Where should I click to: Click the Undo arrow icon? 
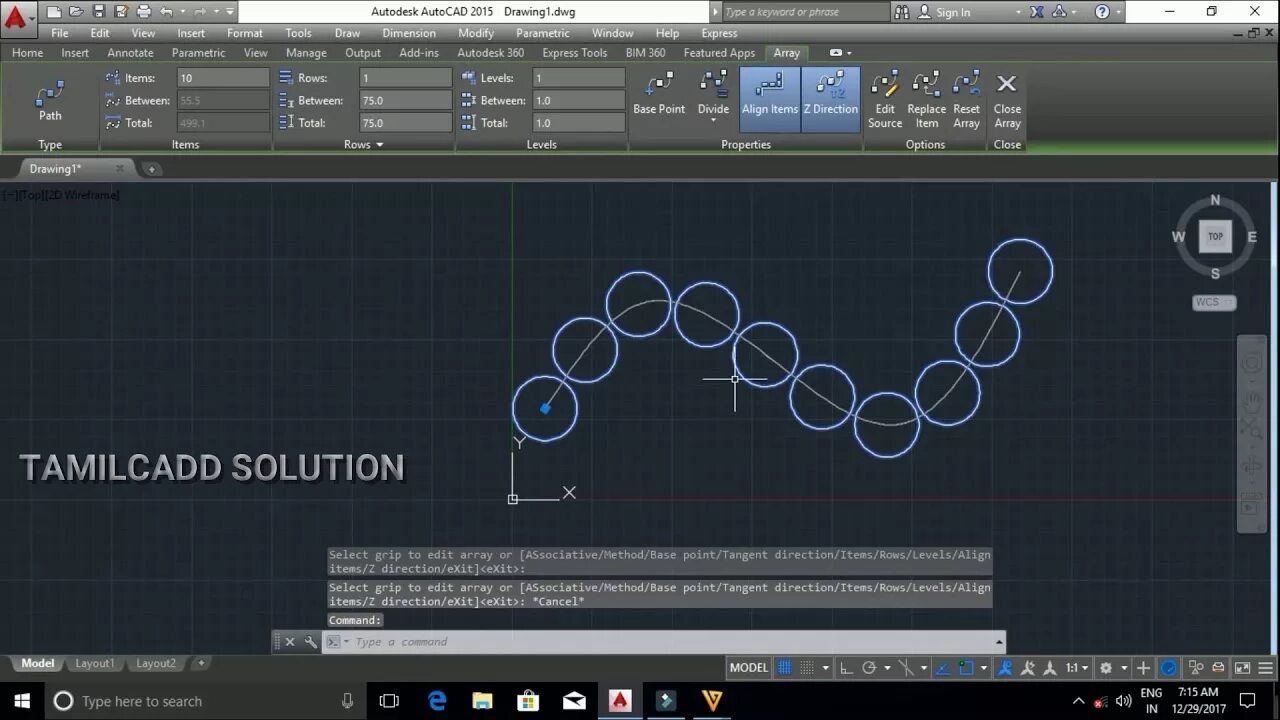[x=167, y=12]
